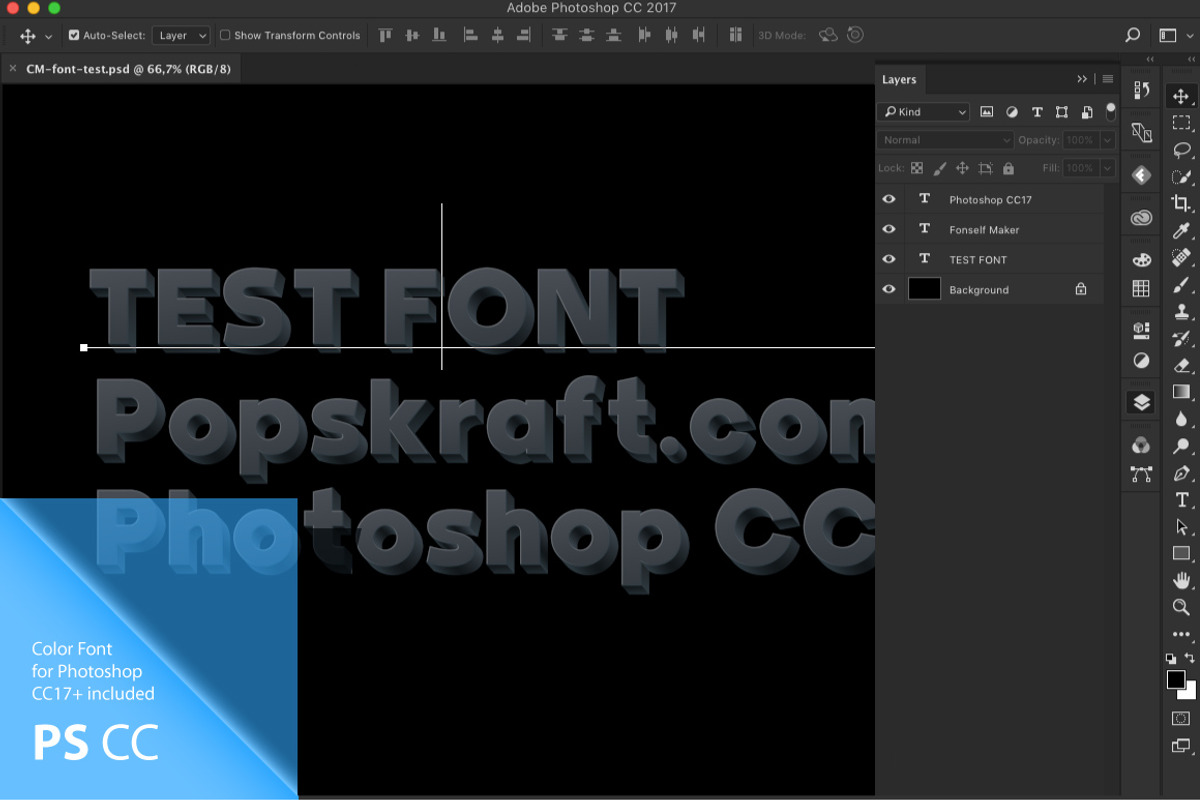
Task: Open the History panel icon
Action: 1141,90
